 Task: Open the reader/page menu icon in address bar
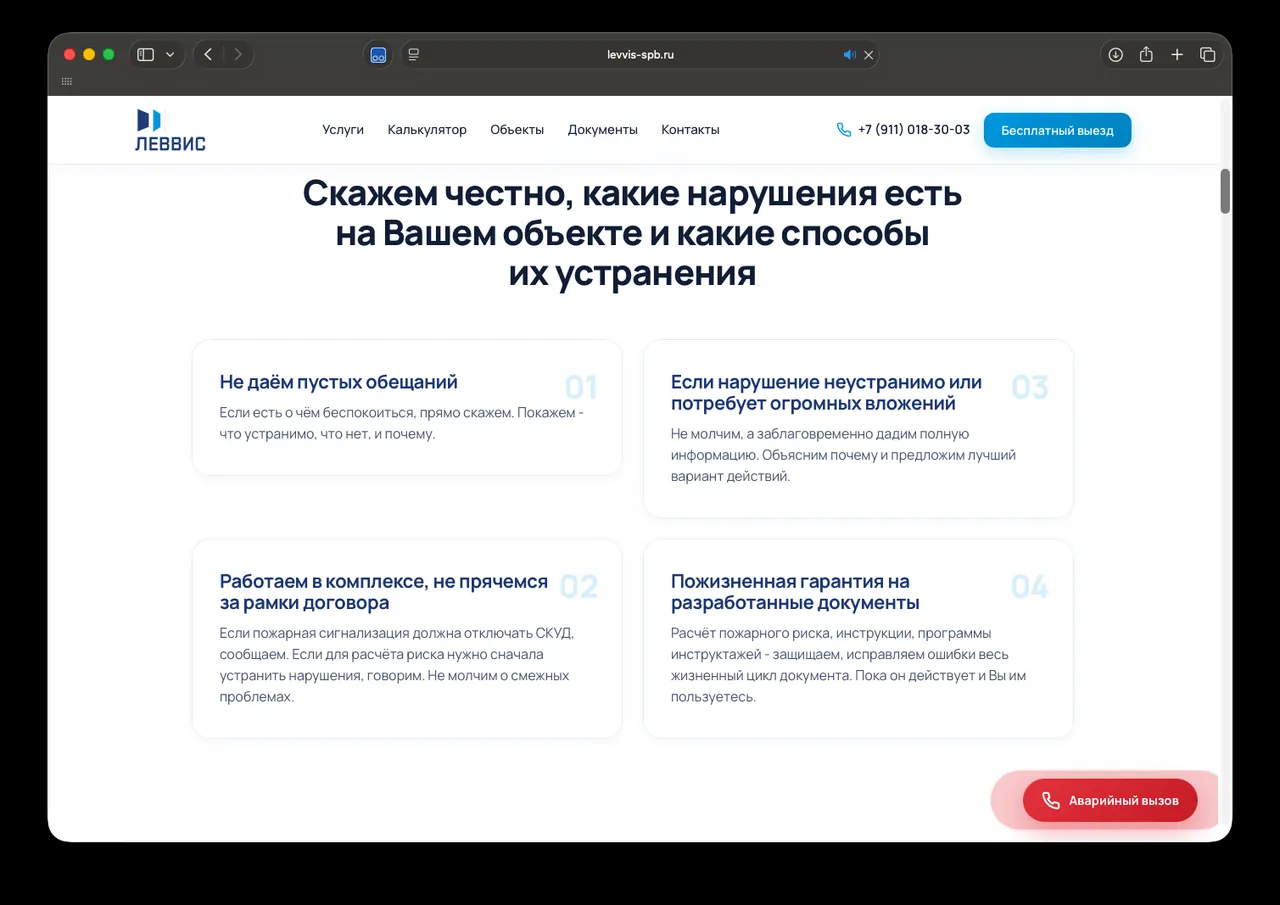coord(414,55)
